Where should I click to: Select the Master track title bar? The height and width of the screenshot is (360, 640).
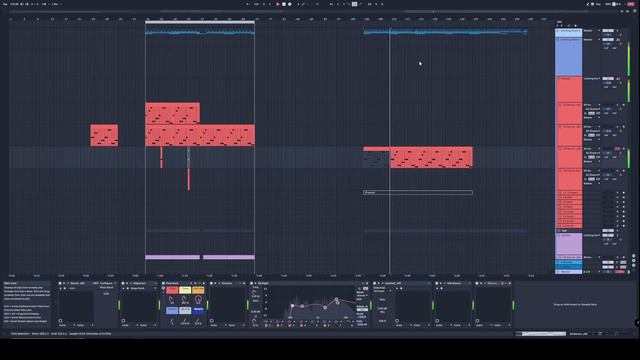point(570,272)
